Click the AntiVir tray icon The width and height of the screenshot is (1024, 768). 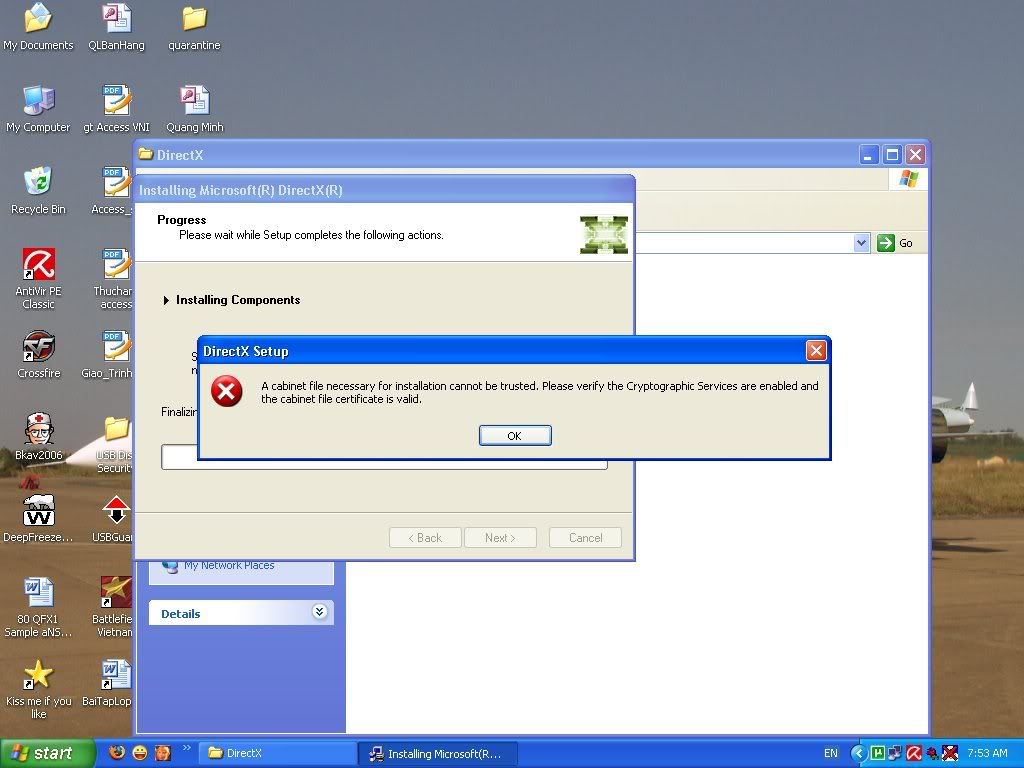[x=914, y=754]
